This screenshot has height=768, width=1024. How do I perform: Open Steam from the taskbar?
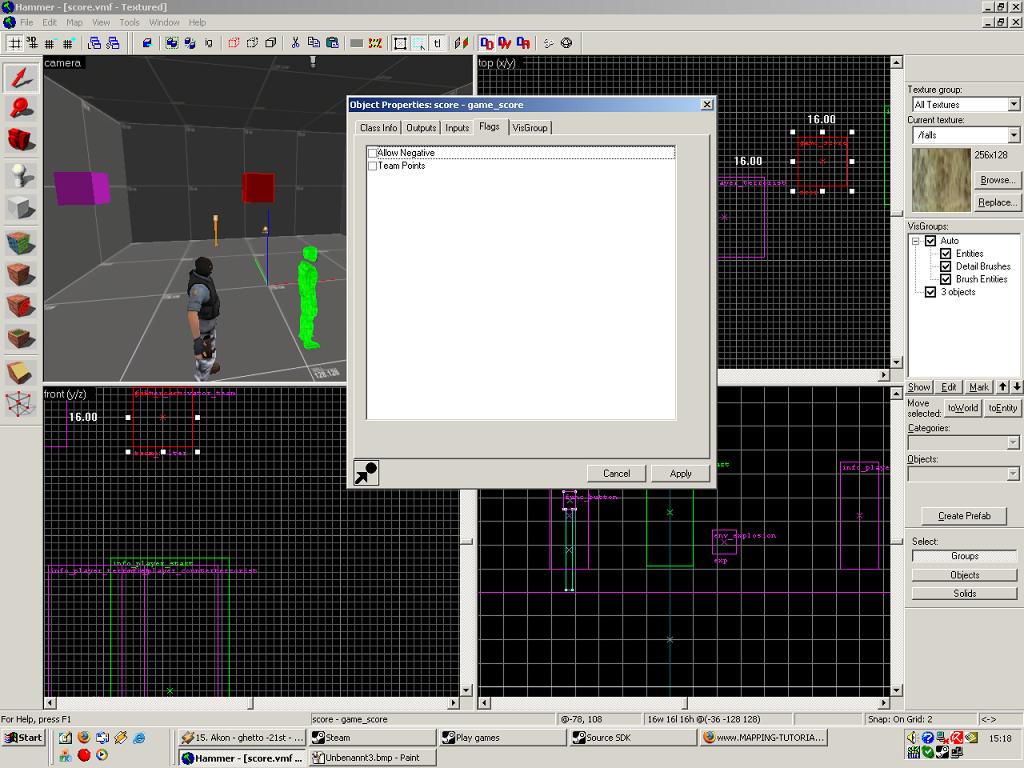click(x=373, y=738)
